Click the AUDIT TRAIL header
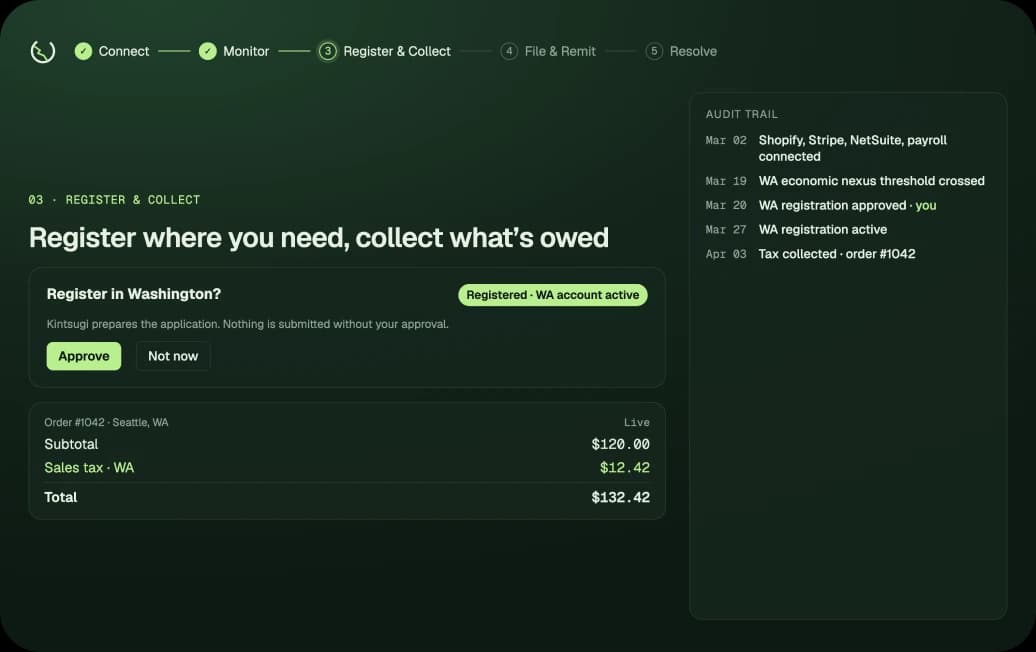Image resolution: width=1036 pixels, height=652 pixels. [742, 114]
